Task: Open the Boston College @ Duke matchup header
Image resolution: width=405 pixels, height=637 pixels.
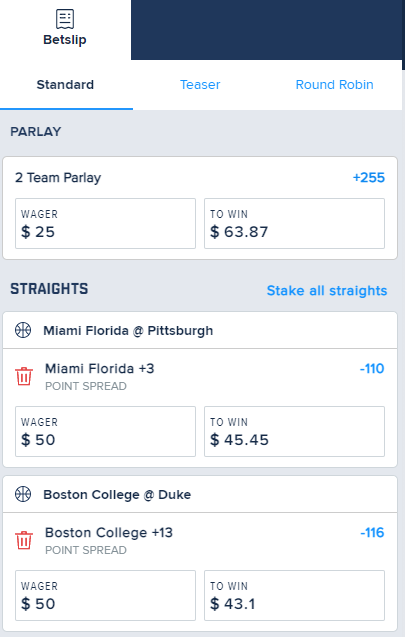Action: tap(200, 494)
